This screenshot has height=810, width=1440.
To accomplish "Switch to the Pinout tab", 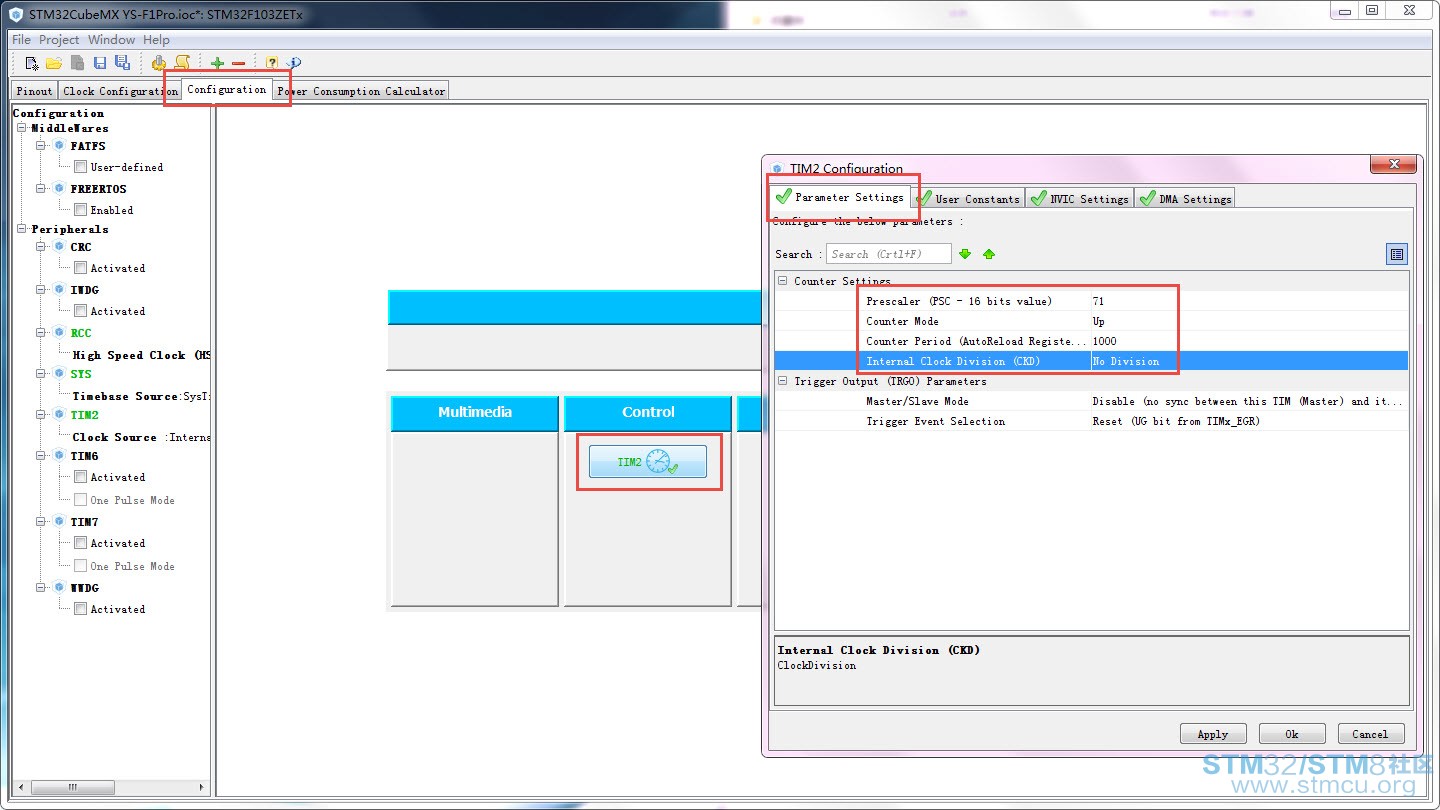I will pyautogui.click(x=34, y=91).
